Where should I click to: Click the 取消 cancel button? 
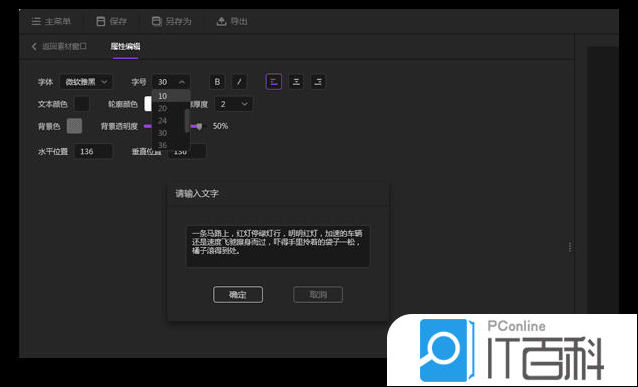318,295
